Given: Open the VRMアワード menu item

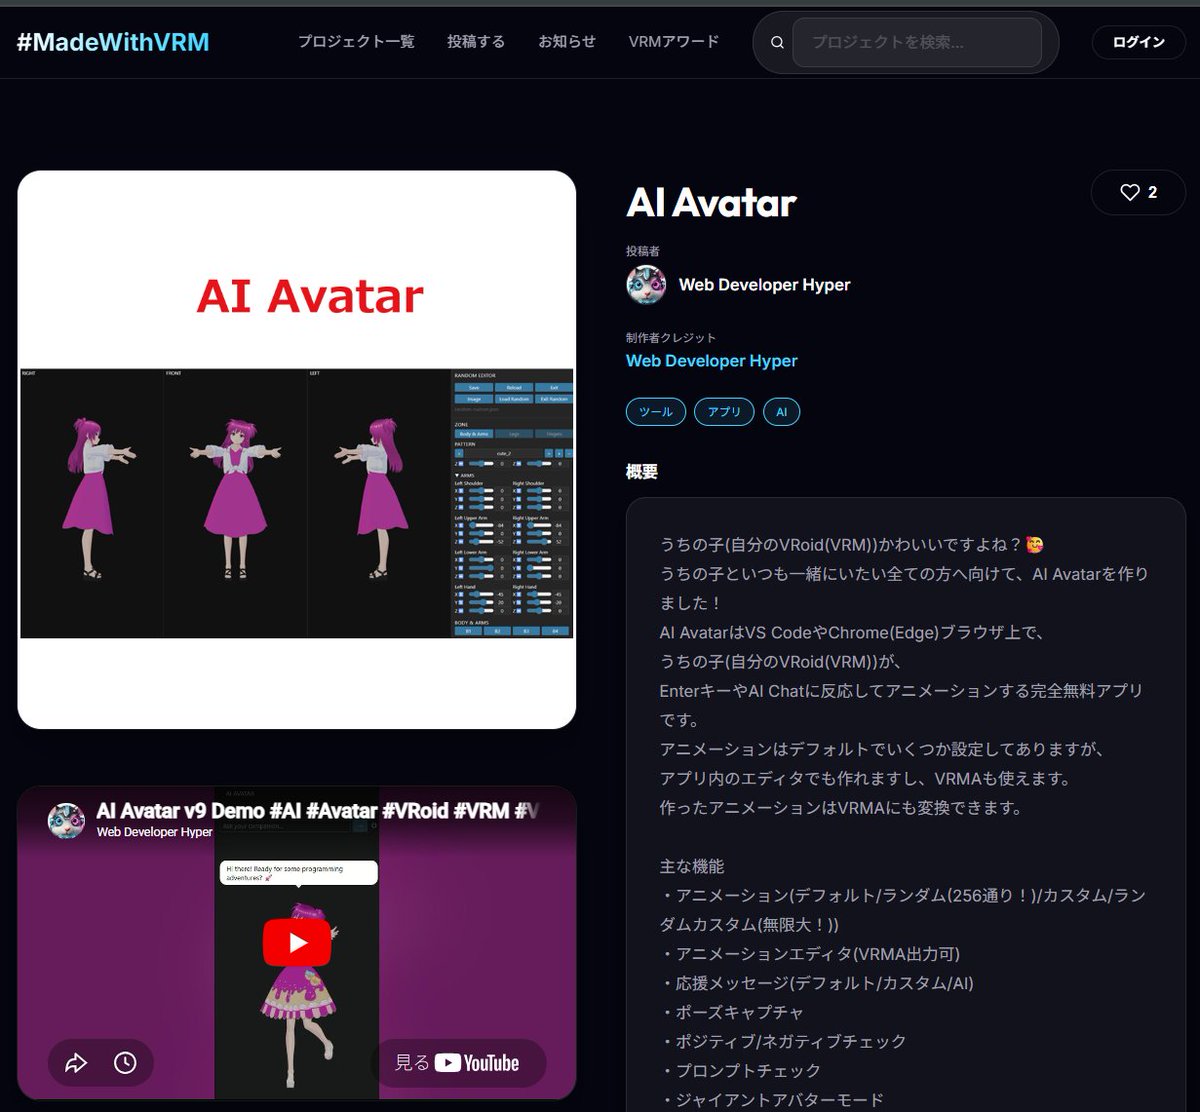Looking at the screenshot, I should [674, 42].
